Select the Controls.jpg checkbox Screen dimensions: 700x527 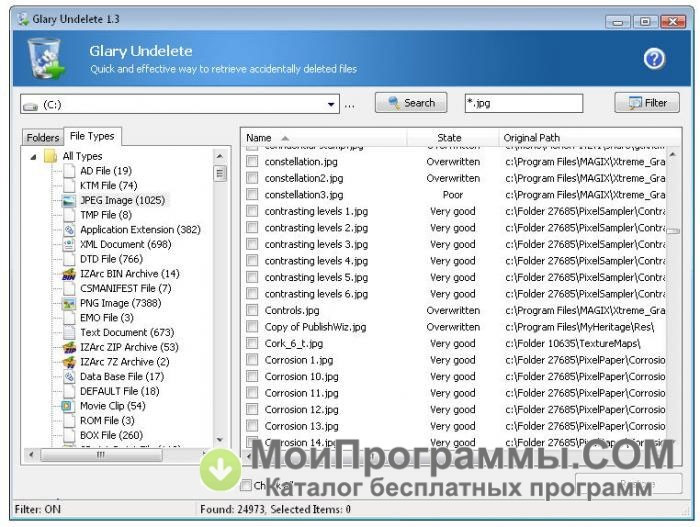[x=252, y=310]
